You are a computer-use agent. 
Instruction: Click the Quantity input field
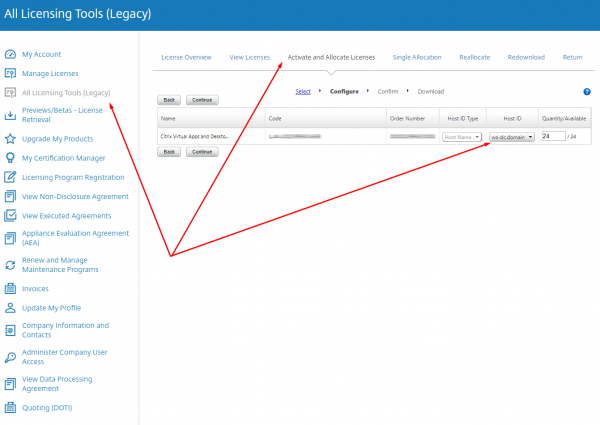(x=552, y=136)
